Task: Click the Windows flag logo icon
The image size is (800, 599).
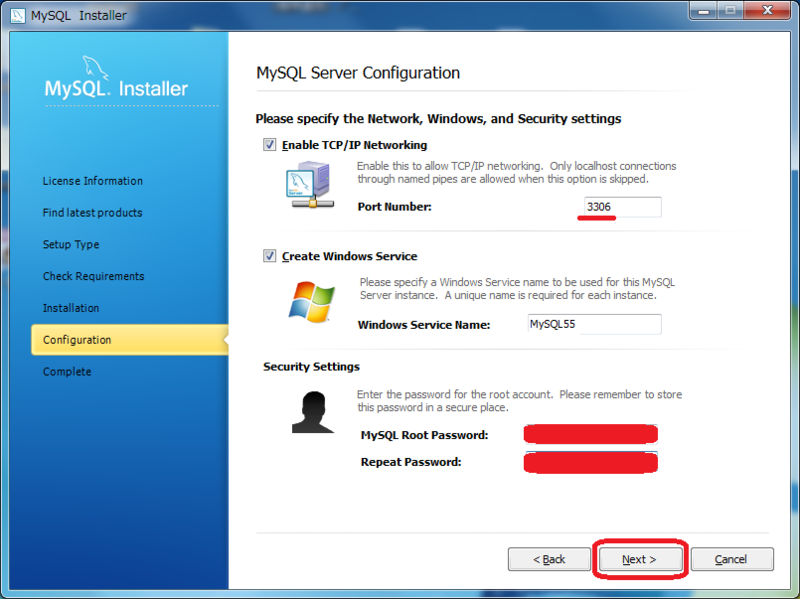Action: point(311,301)
